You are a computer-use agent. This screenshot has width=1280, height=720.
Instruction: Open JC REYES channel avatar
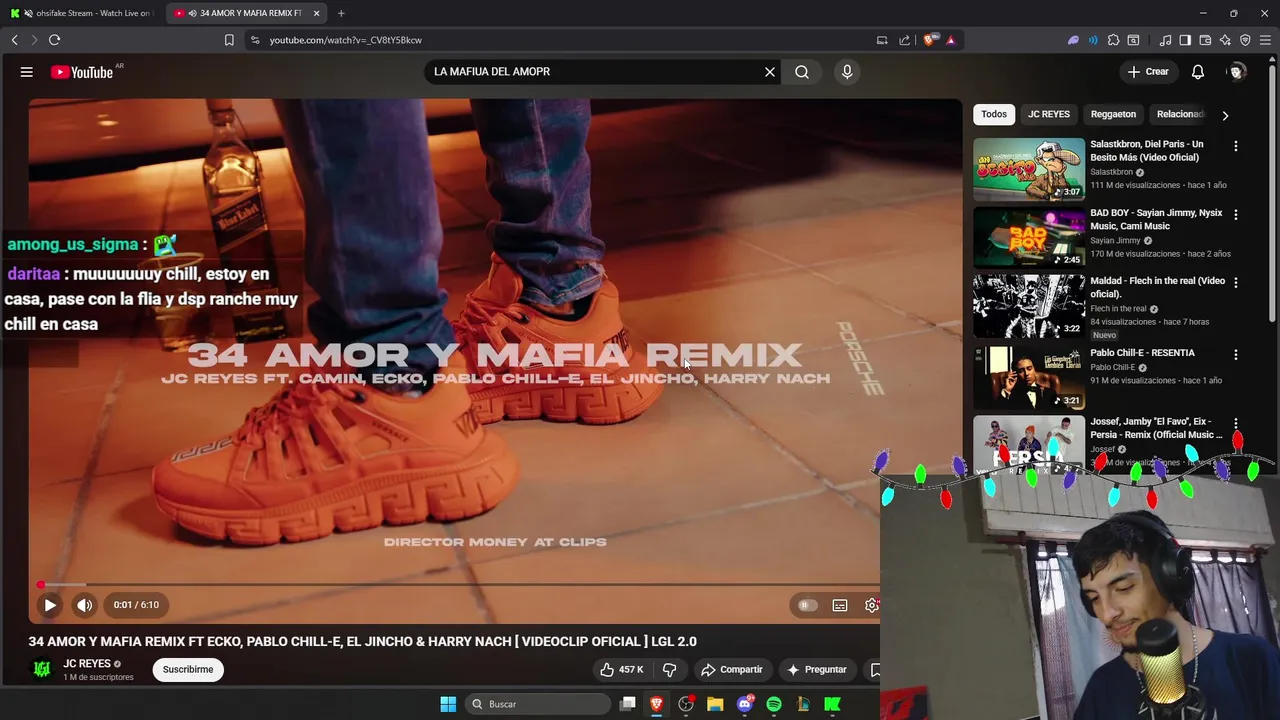42,669
